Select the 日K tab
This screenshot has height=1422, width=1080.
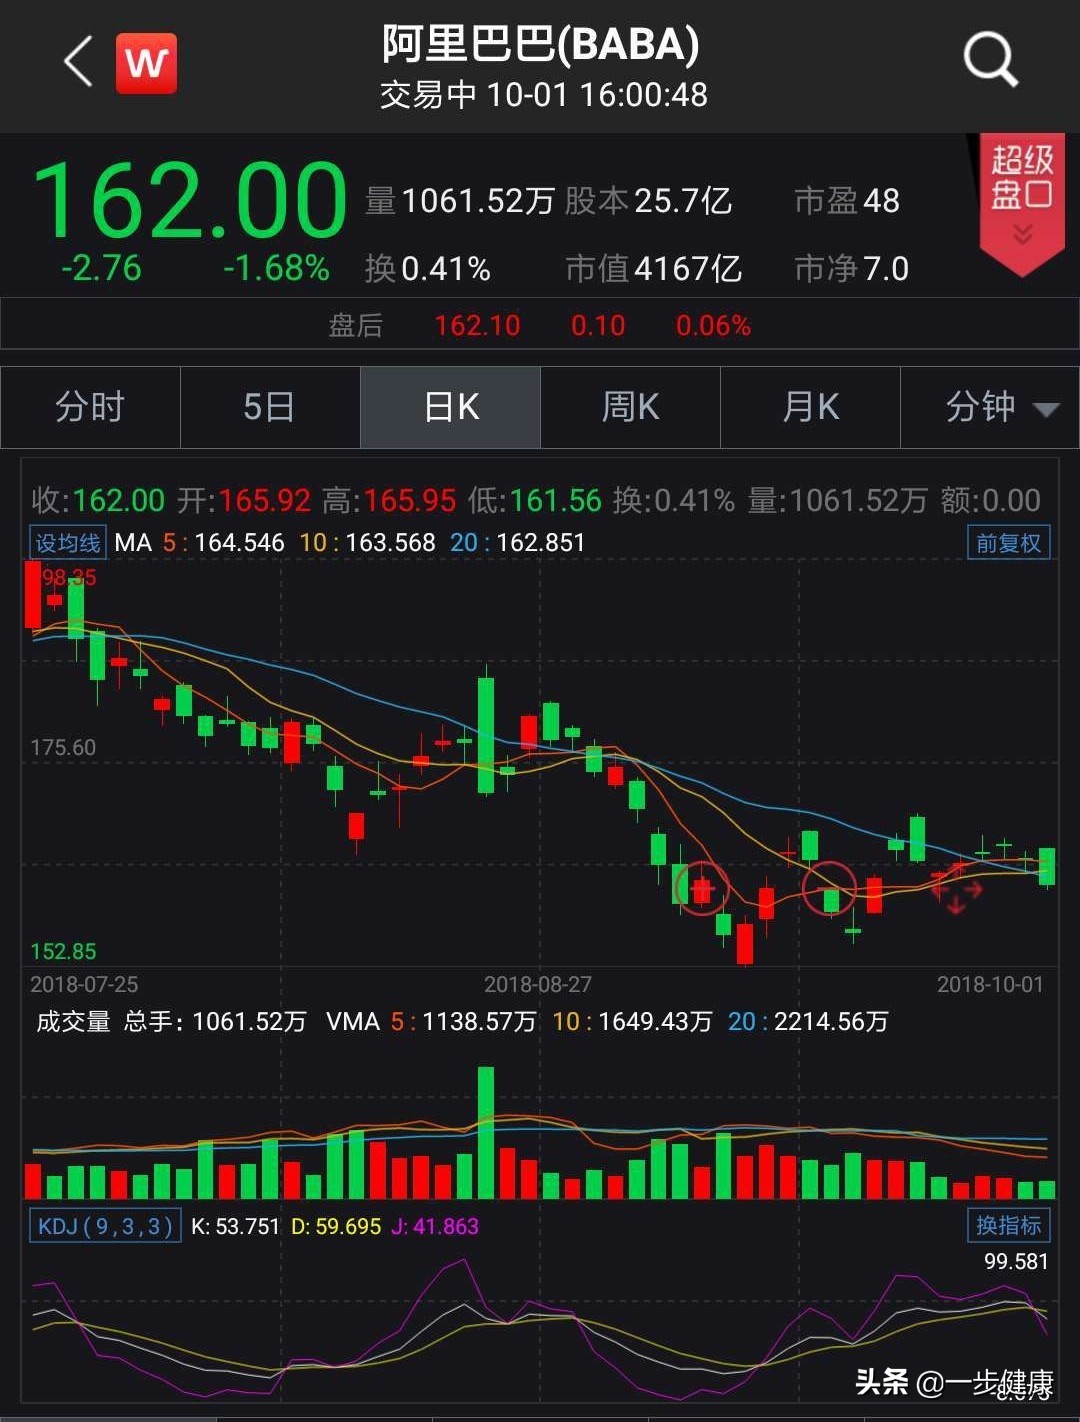450,407
